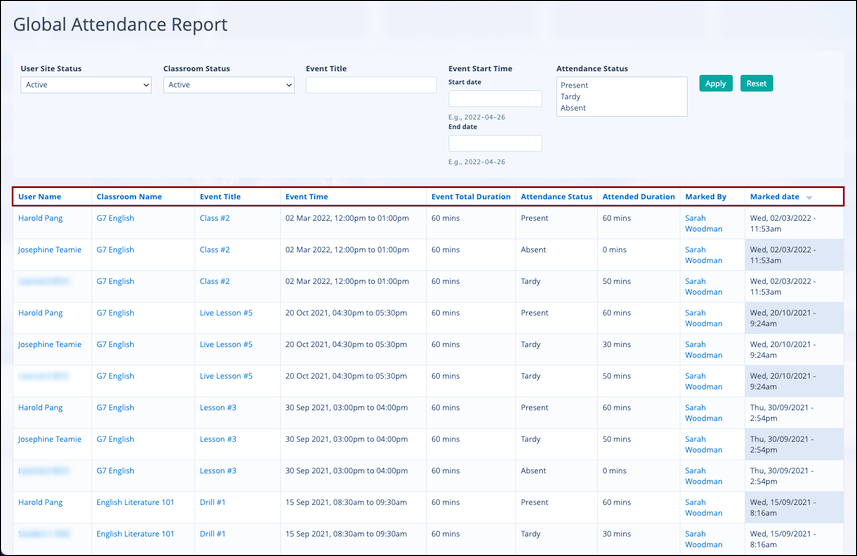Open the English Literature 101 classroom link

pos(135,502)
